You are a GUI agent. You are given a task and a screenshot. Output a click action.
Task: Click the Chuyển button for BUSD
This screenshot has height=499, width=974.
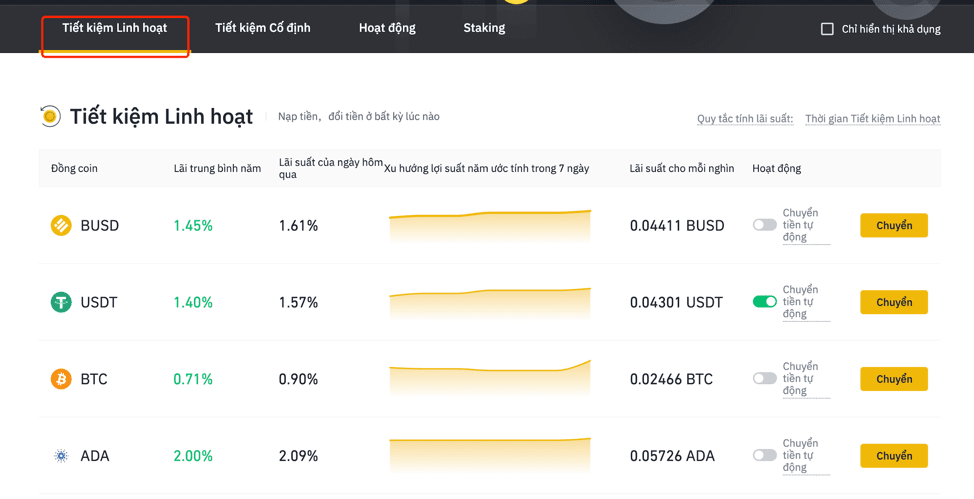(894, 226)
